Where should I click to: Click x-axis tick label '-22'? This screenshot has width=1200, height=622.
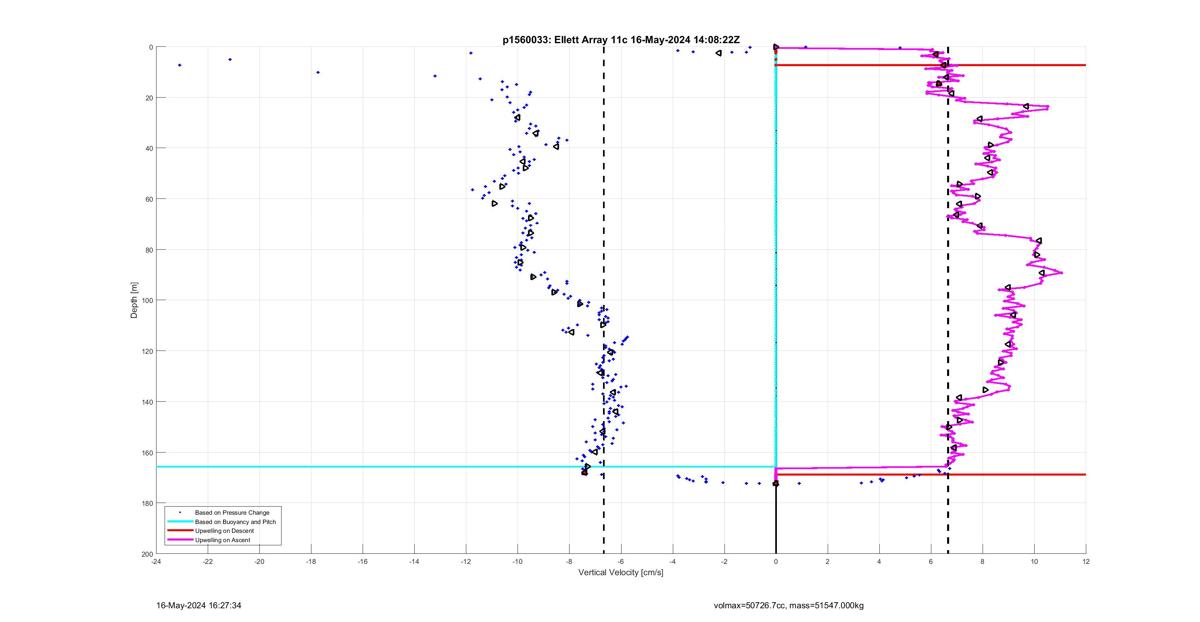208,561
